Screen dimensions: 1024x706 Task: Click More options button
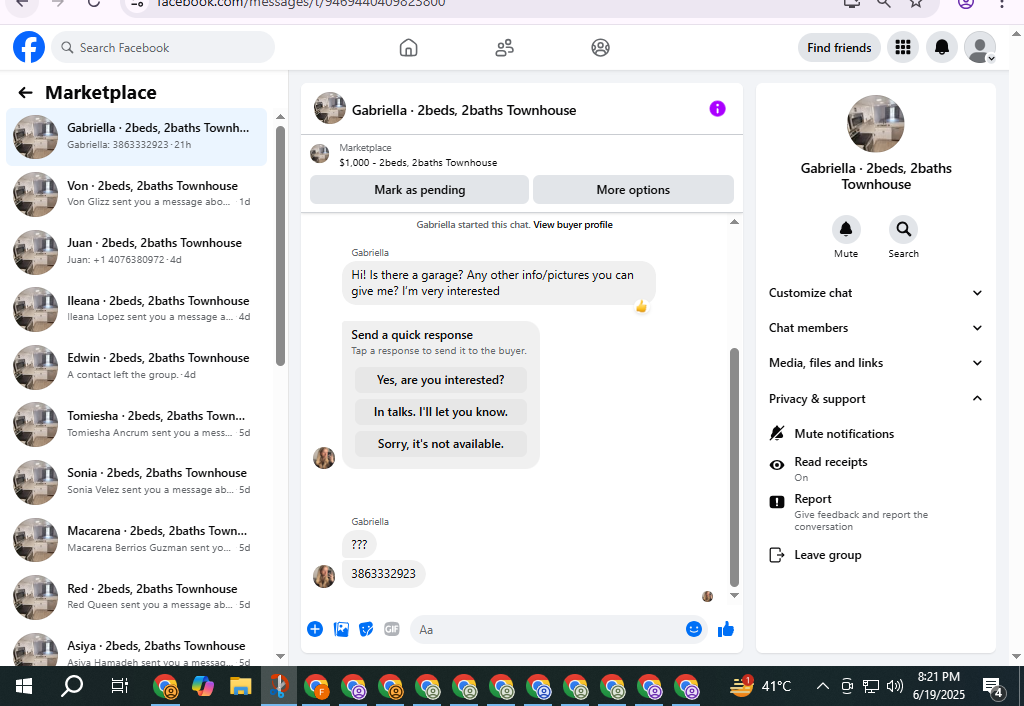pos(633,189)
